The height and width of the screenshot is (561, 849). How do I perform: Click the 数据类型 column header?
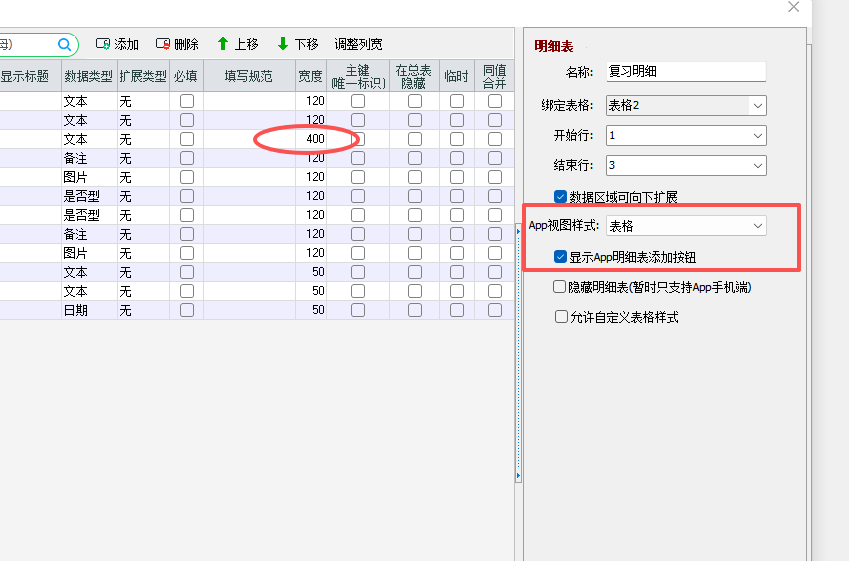tap(88, 76)
